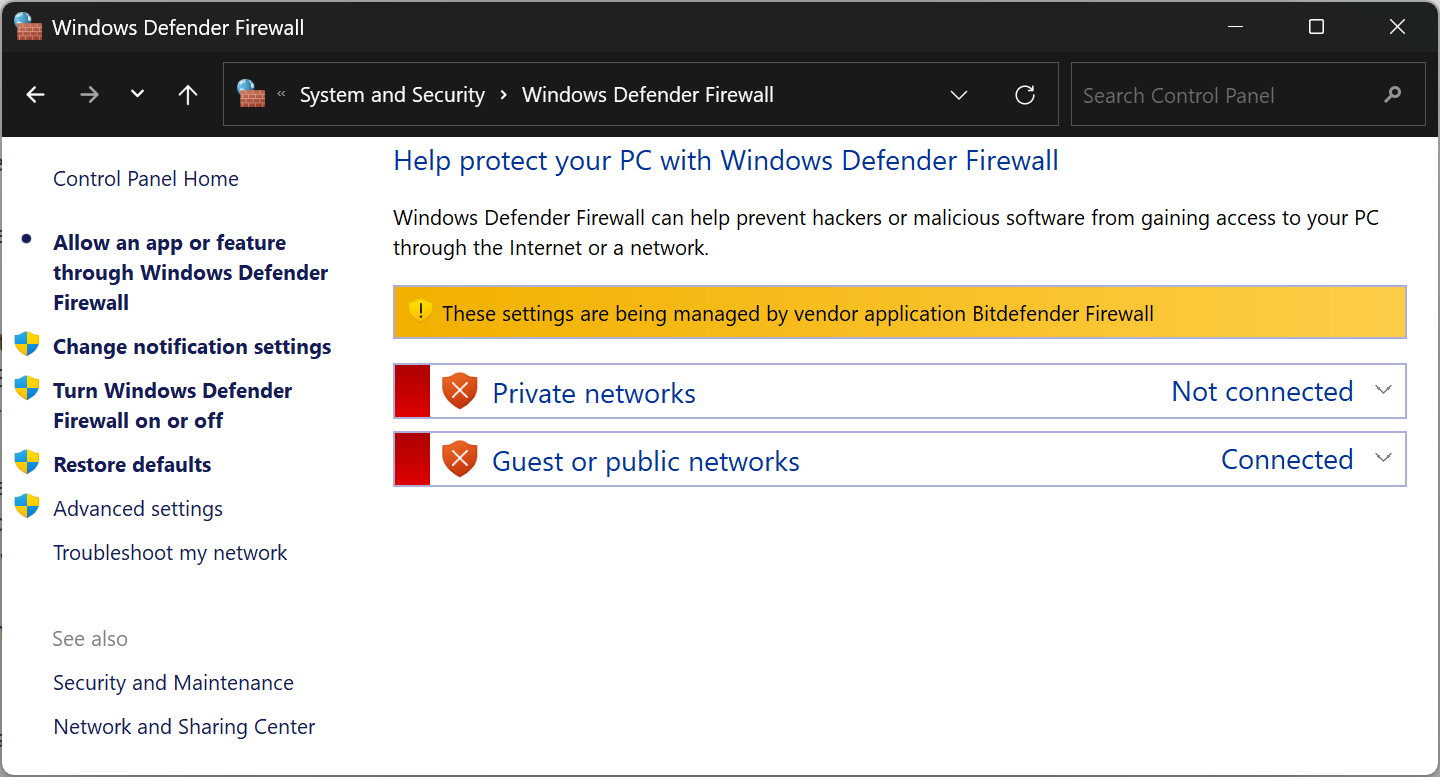The image size is (1440, 777).
Task: Click the shield icon beside Advanced settings
Action: click(27, 508)
